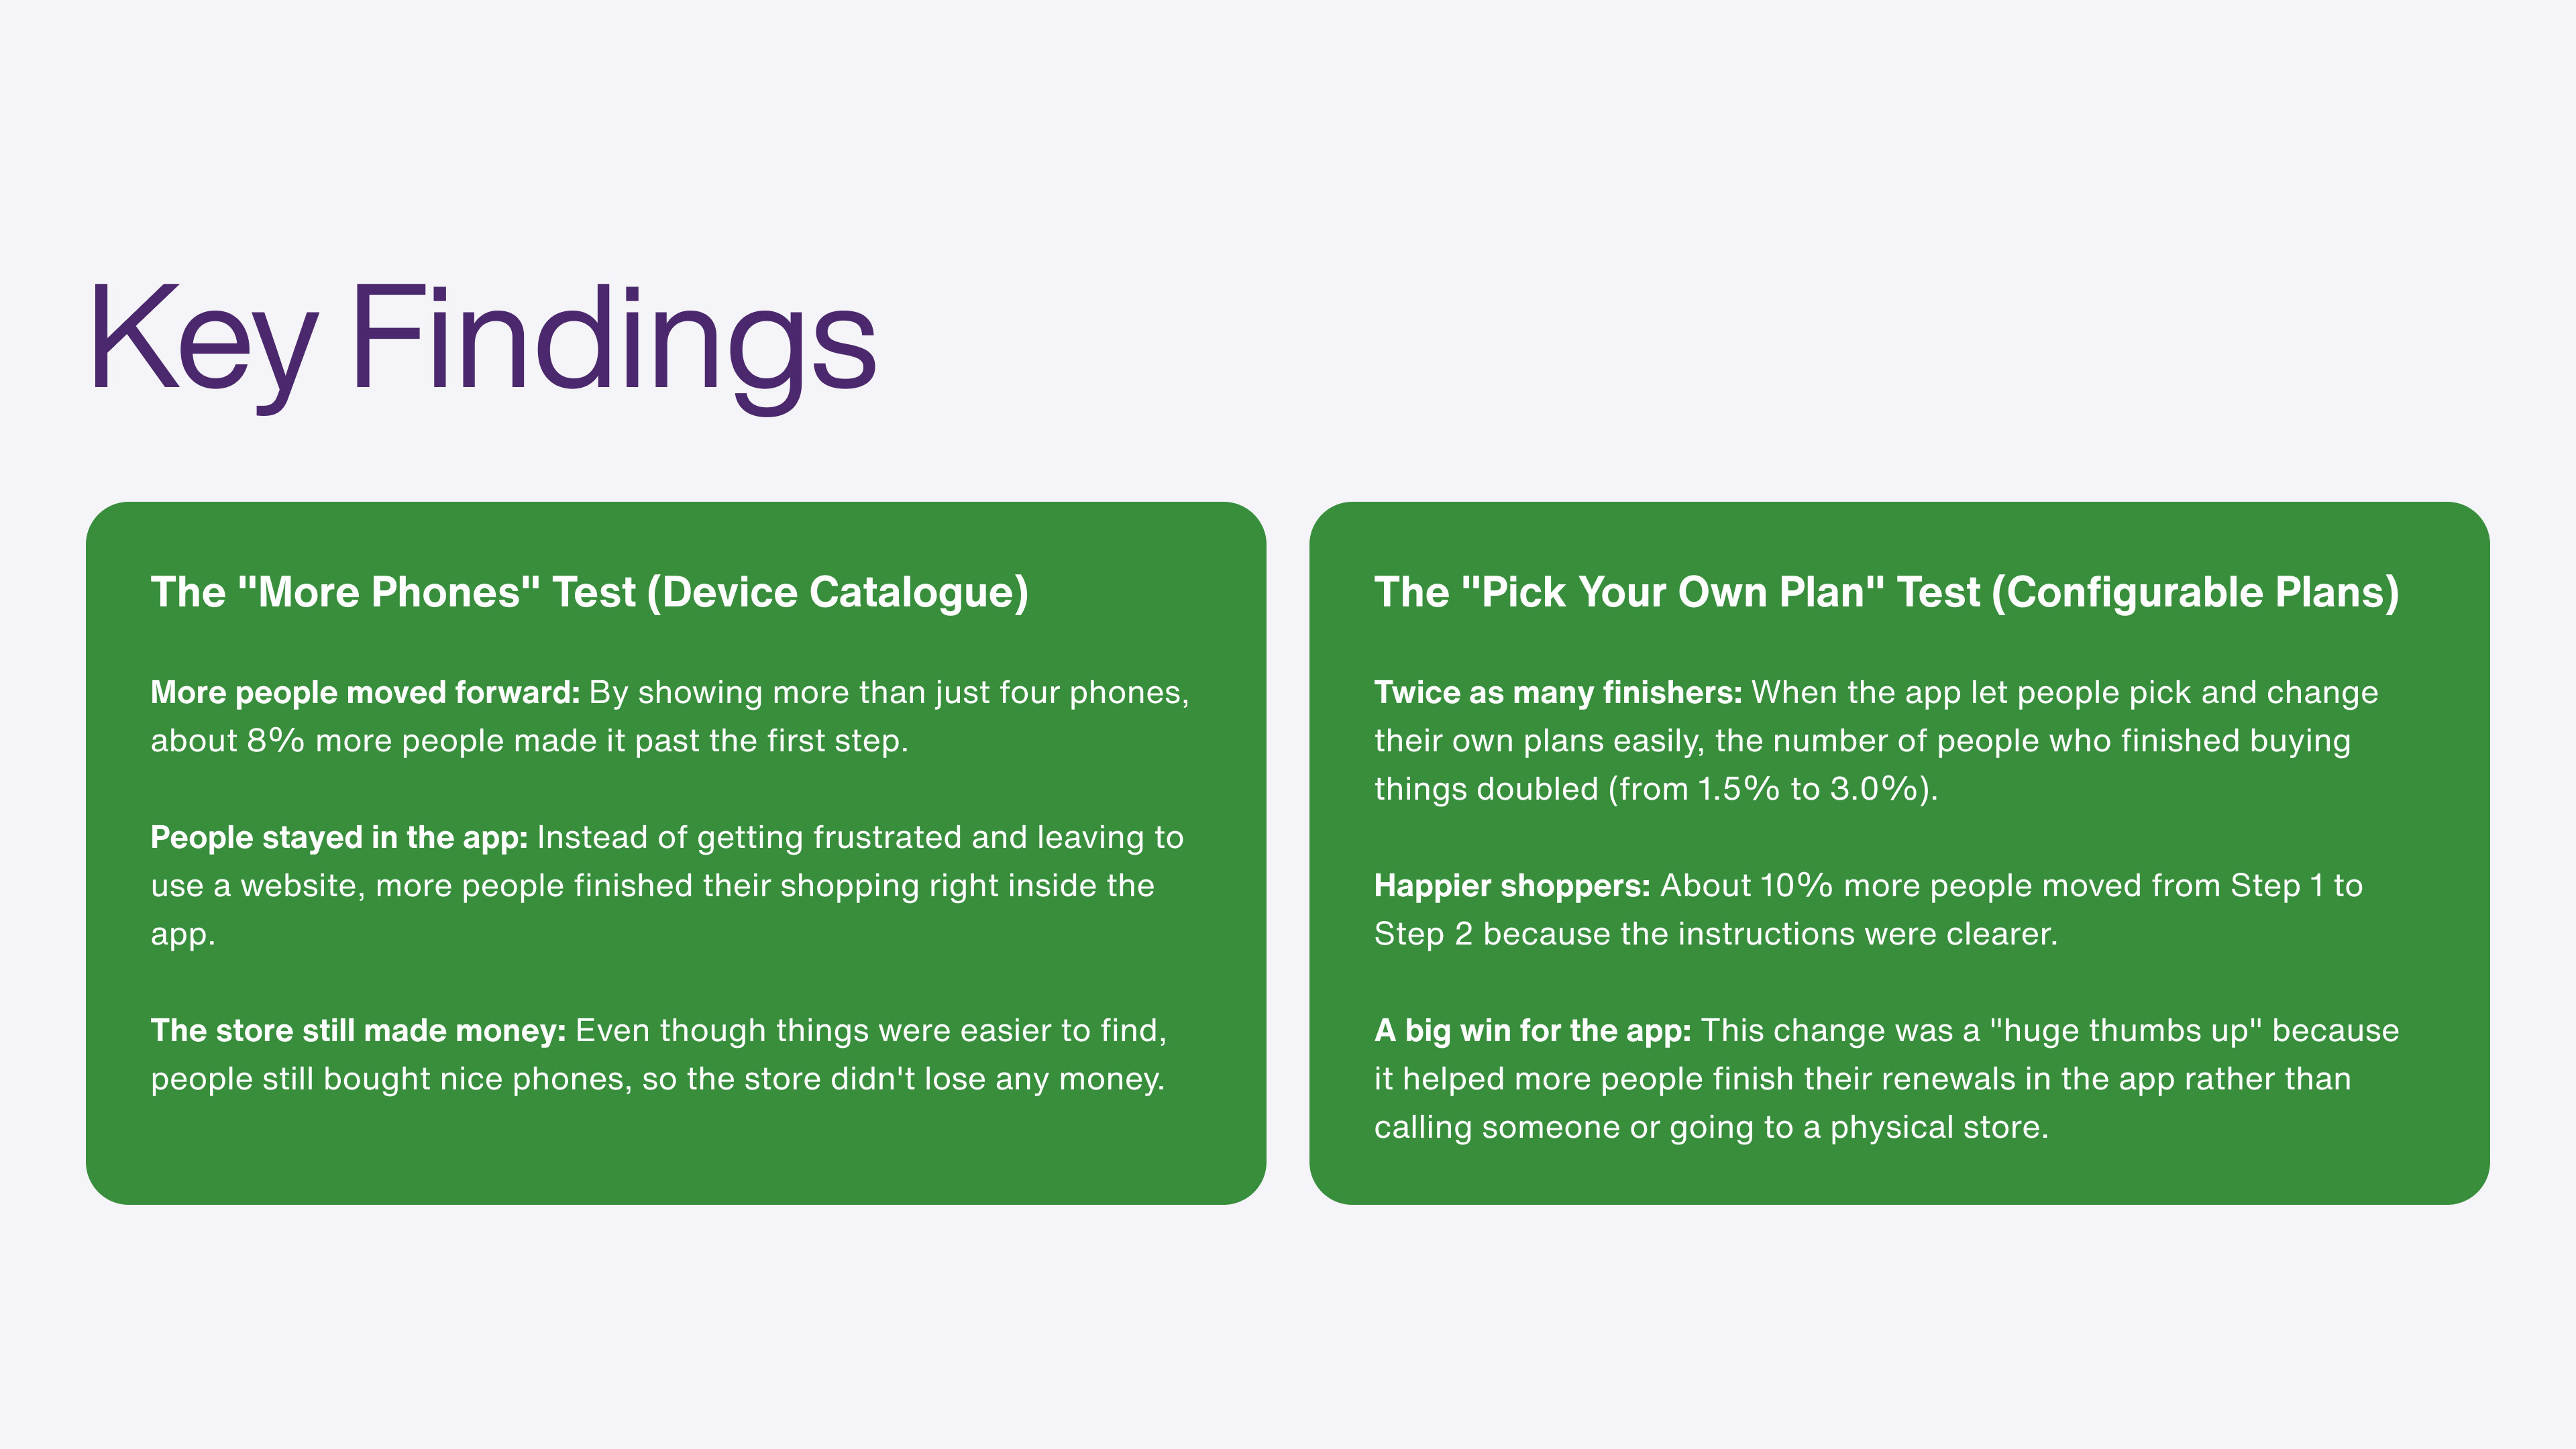Image resolution: width=2576 pixels, height=1449 pixels.
Task: Click the "More people moved forward:" bold label
Action: click(x=364, y=692)
